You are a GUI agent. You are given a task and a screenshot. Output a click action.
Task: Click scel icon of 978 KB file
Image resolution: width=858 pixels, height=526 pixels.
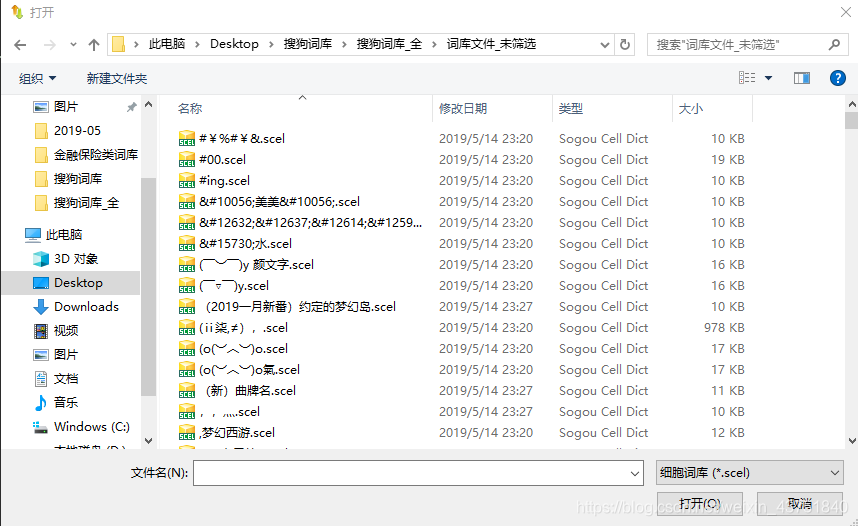tap(187, 328)
